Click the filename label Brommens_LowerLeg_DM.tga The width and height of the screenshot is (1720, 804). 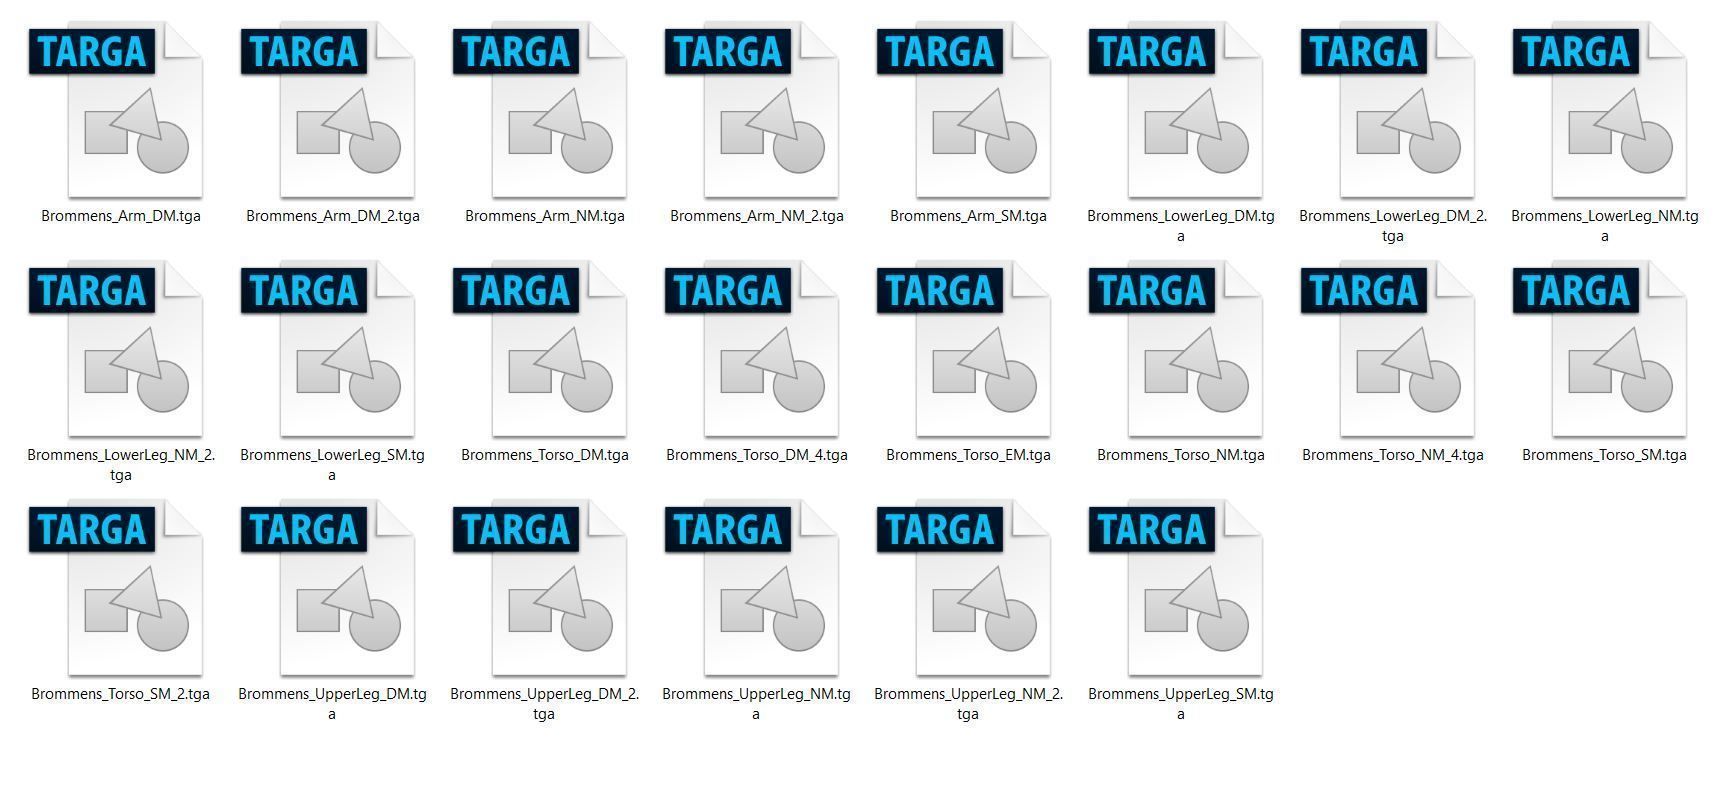1181,226
